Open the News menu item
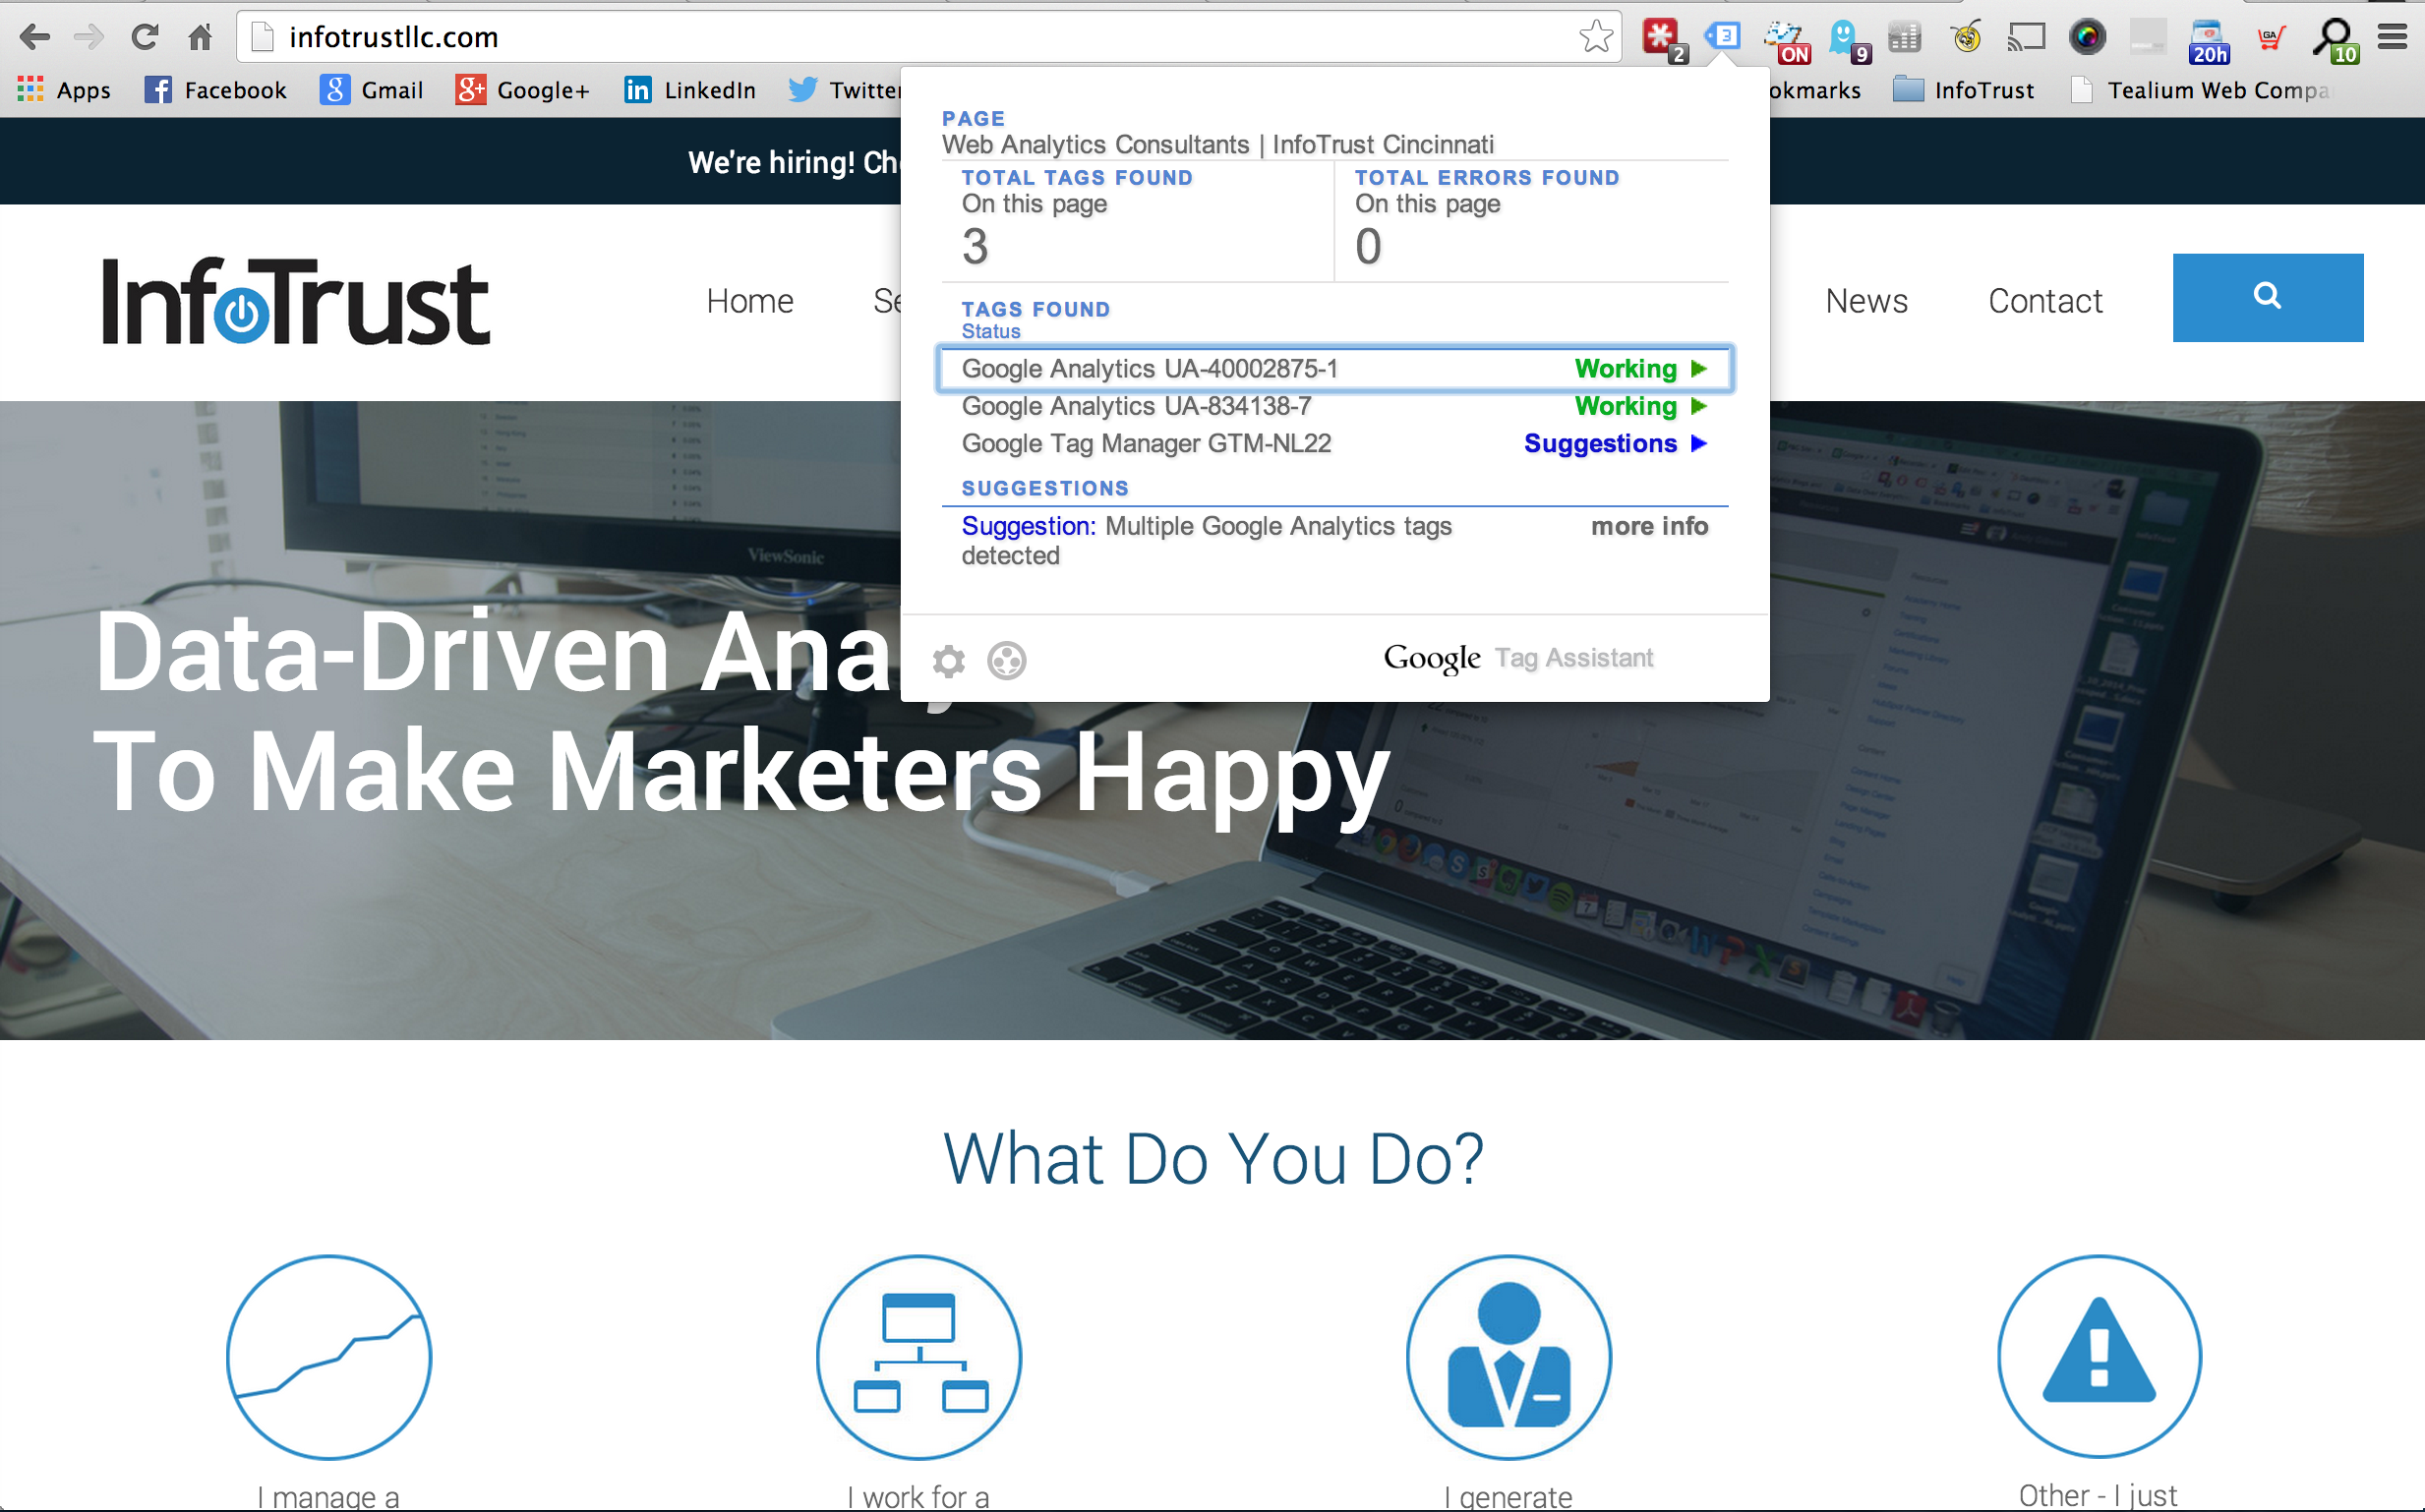 [x=1866, y=301]
